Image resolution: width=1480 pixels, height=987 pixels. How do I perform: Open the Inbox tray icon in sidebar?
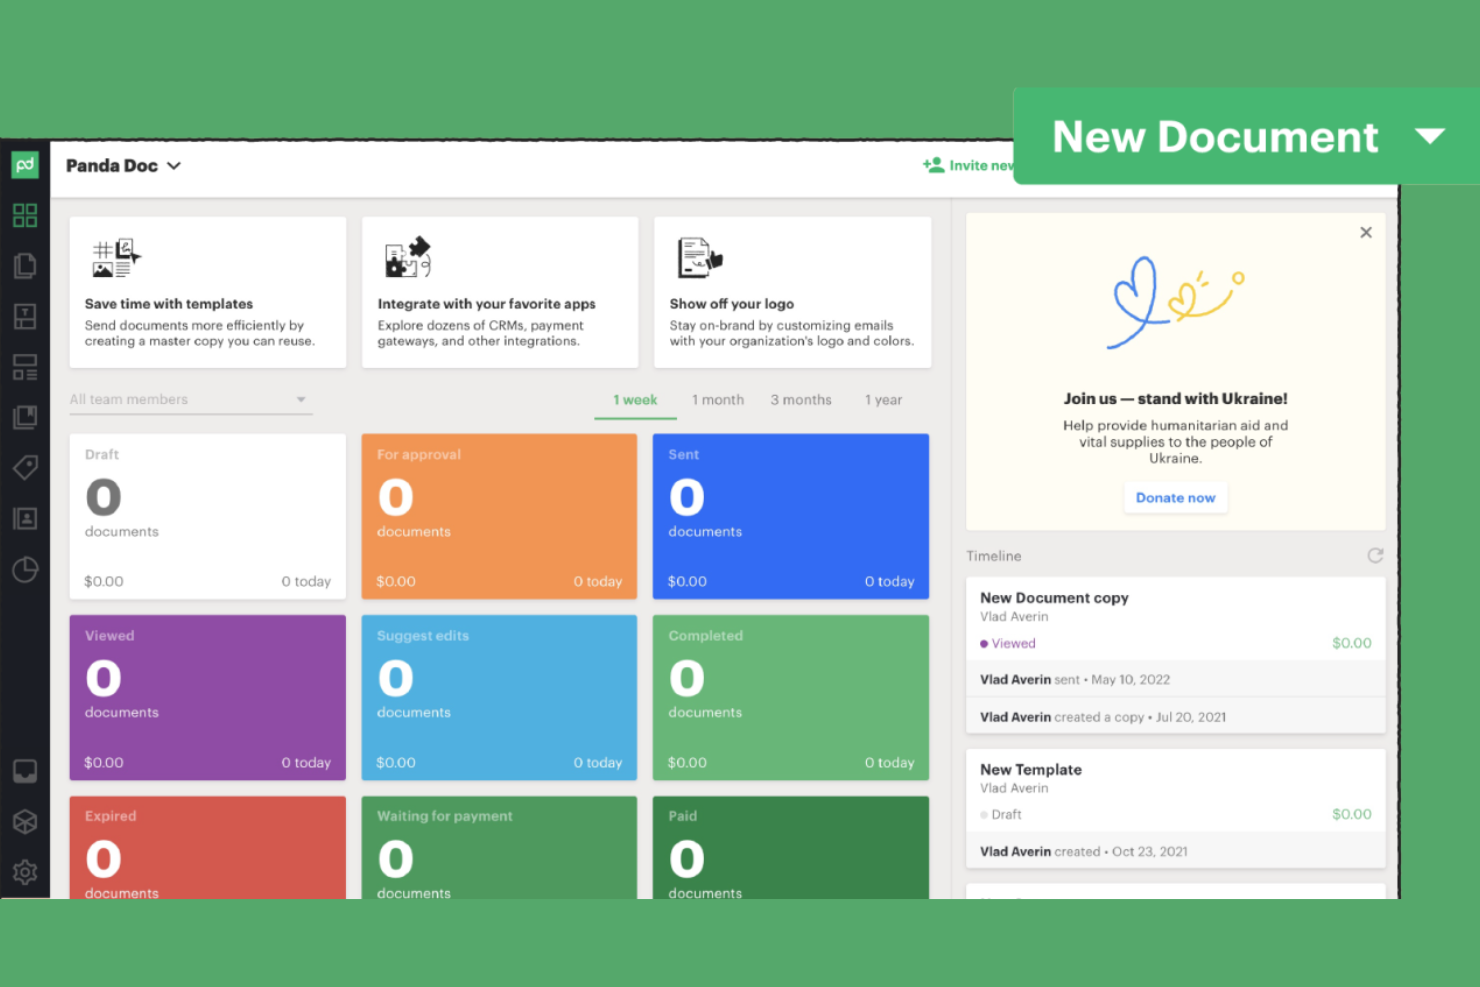coord(25,771)
